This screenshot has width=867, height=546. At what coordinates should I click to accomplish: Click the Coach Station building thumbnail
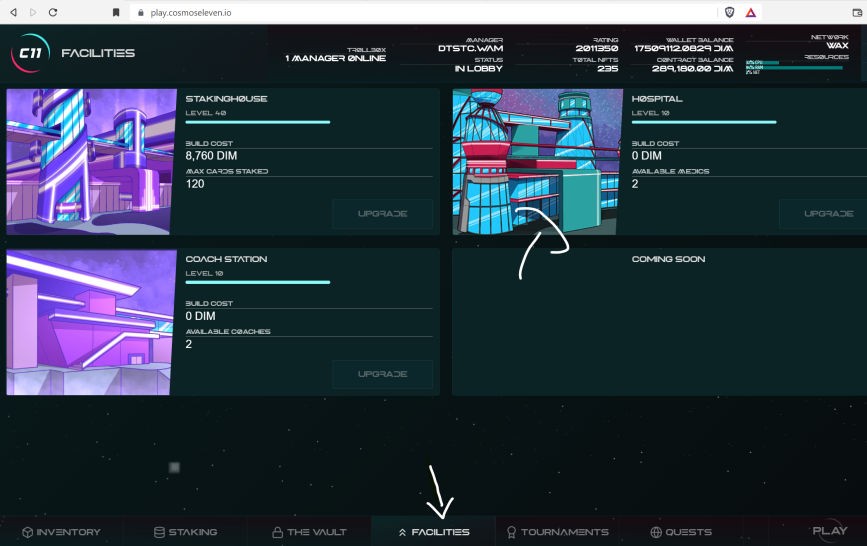click(91, 322)
